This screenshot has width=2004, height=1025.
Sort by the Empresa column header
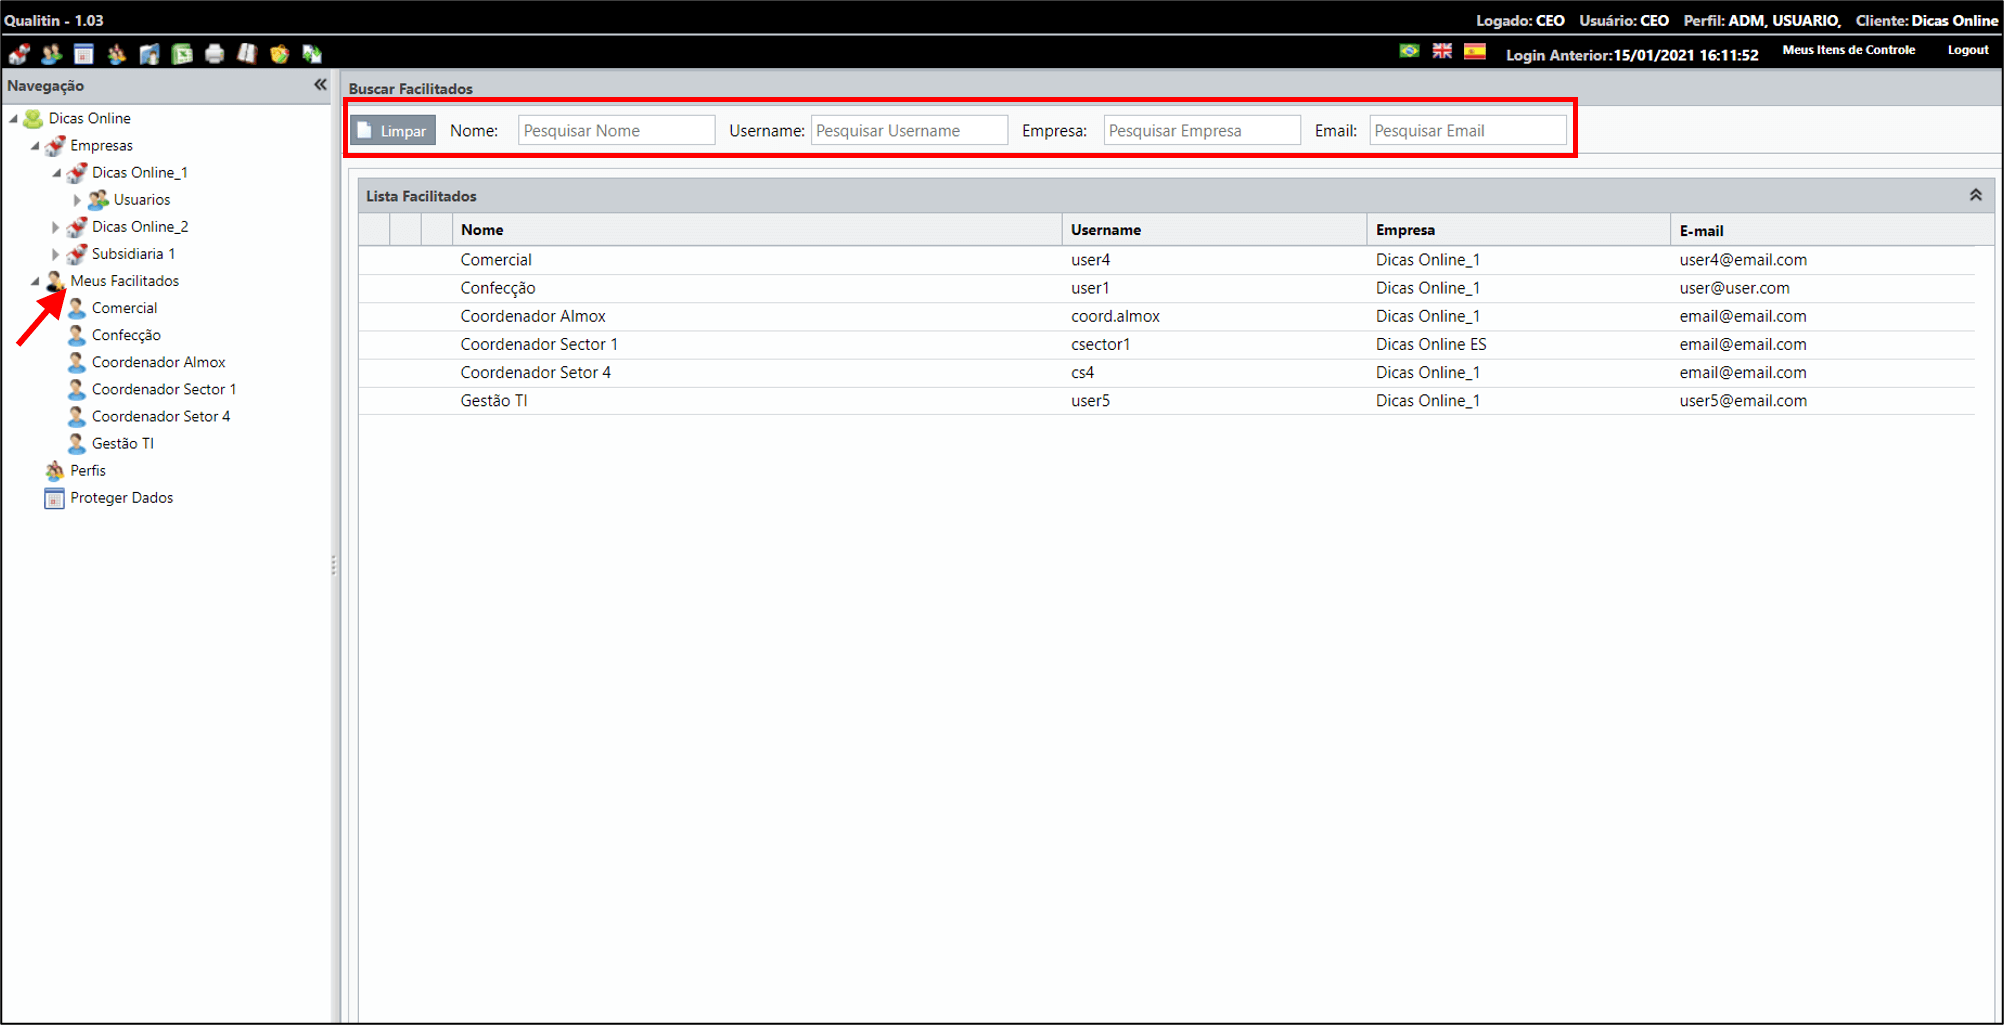1518,230
